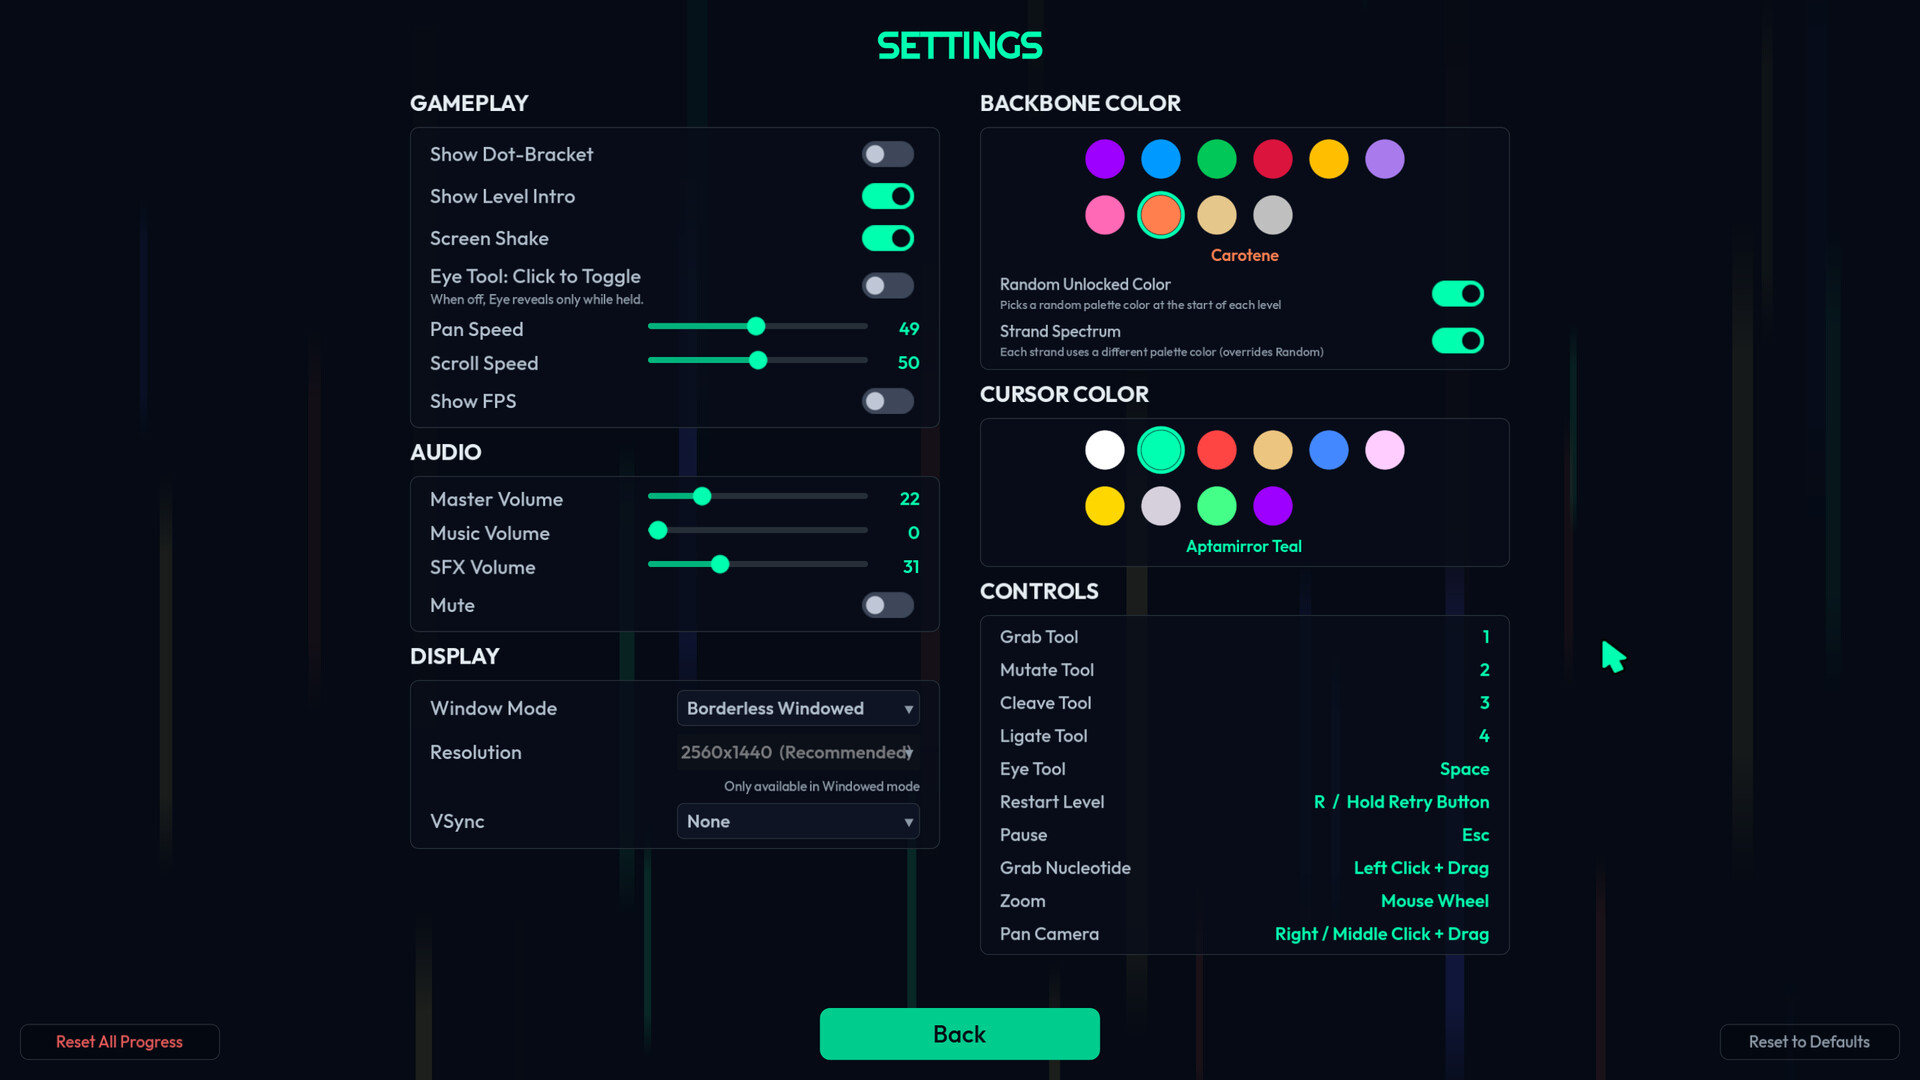Choose the yellow-orange backbone color swatch
The width and height of the screenshot is (1920, 1080).
click(x=1329, y=159)
